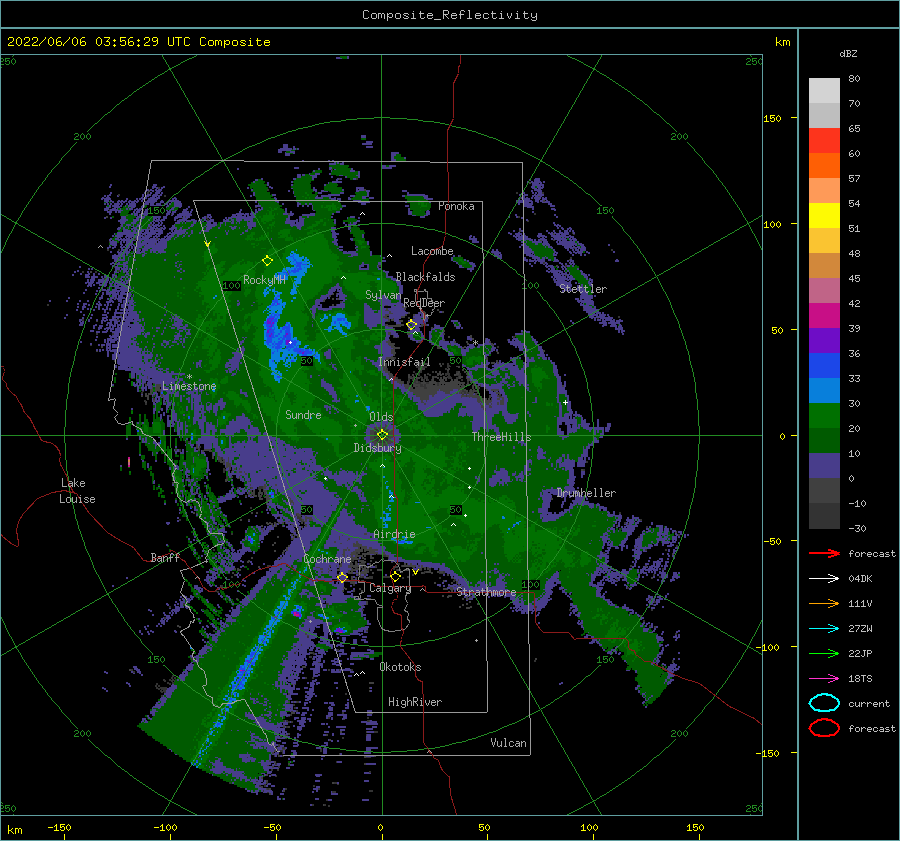Click the Drumheller label
This screenshot has width=900, height=841.
click(586, 493)
